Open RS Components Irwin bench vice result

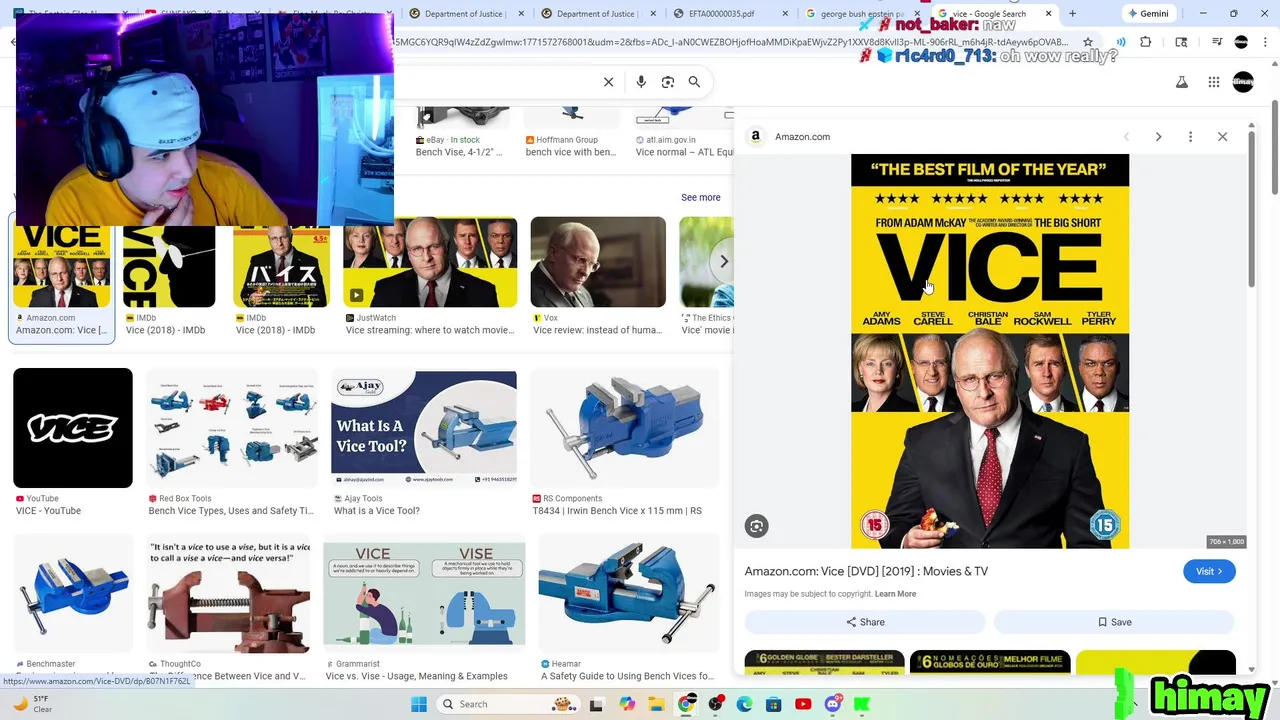625,430
